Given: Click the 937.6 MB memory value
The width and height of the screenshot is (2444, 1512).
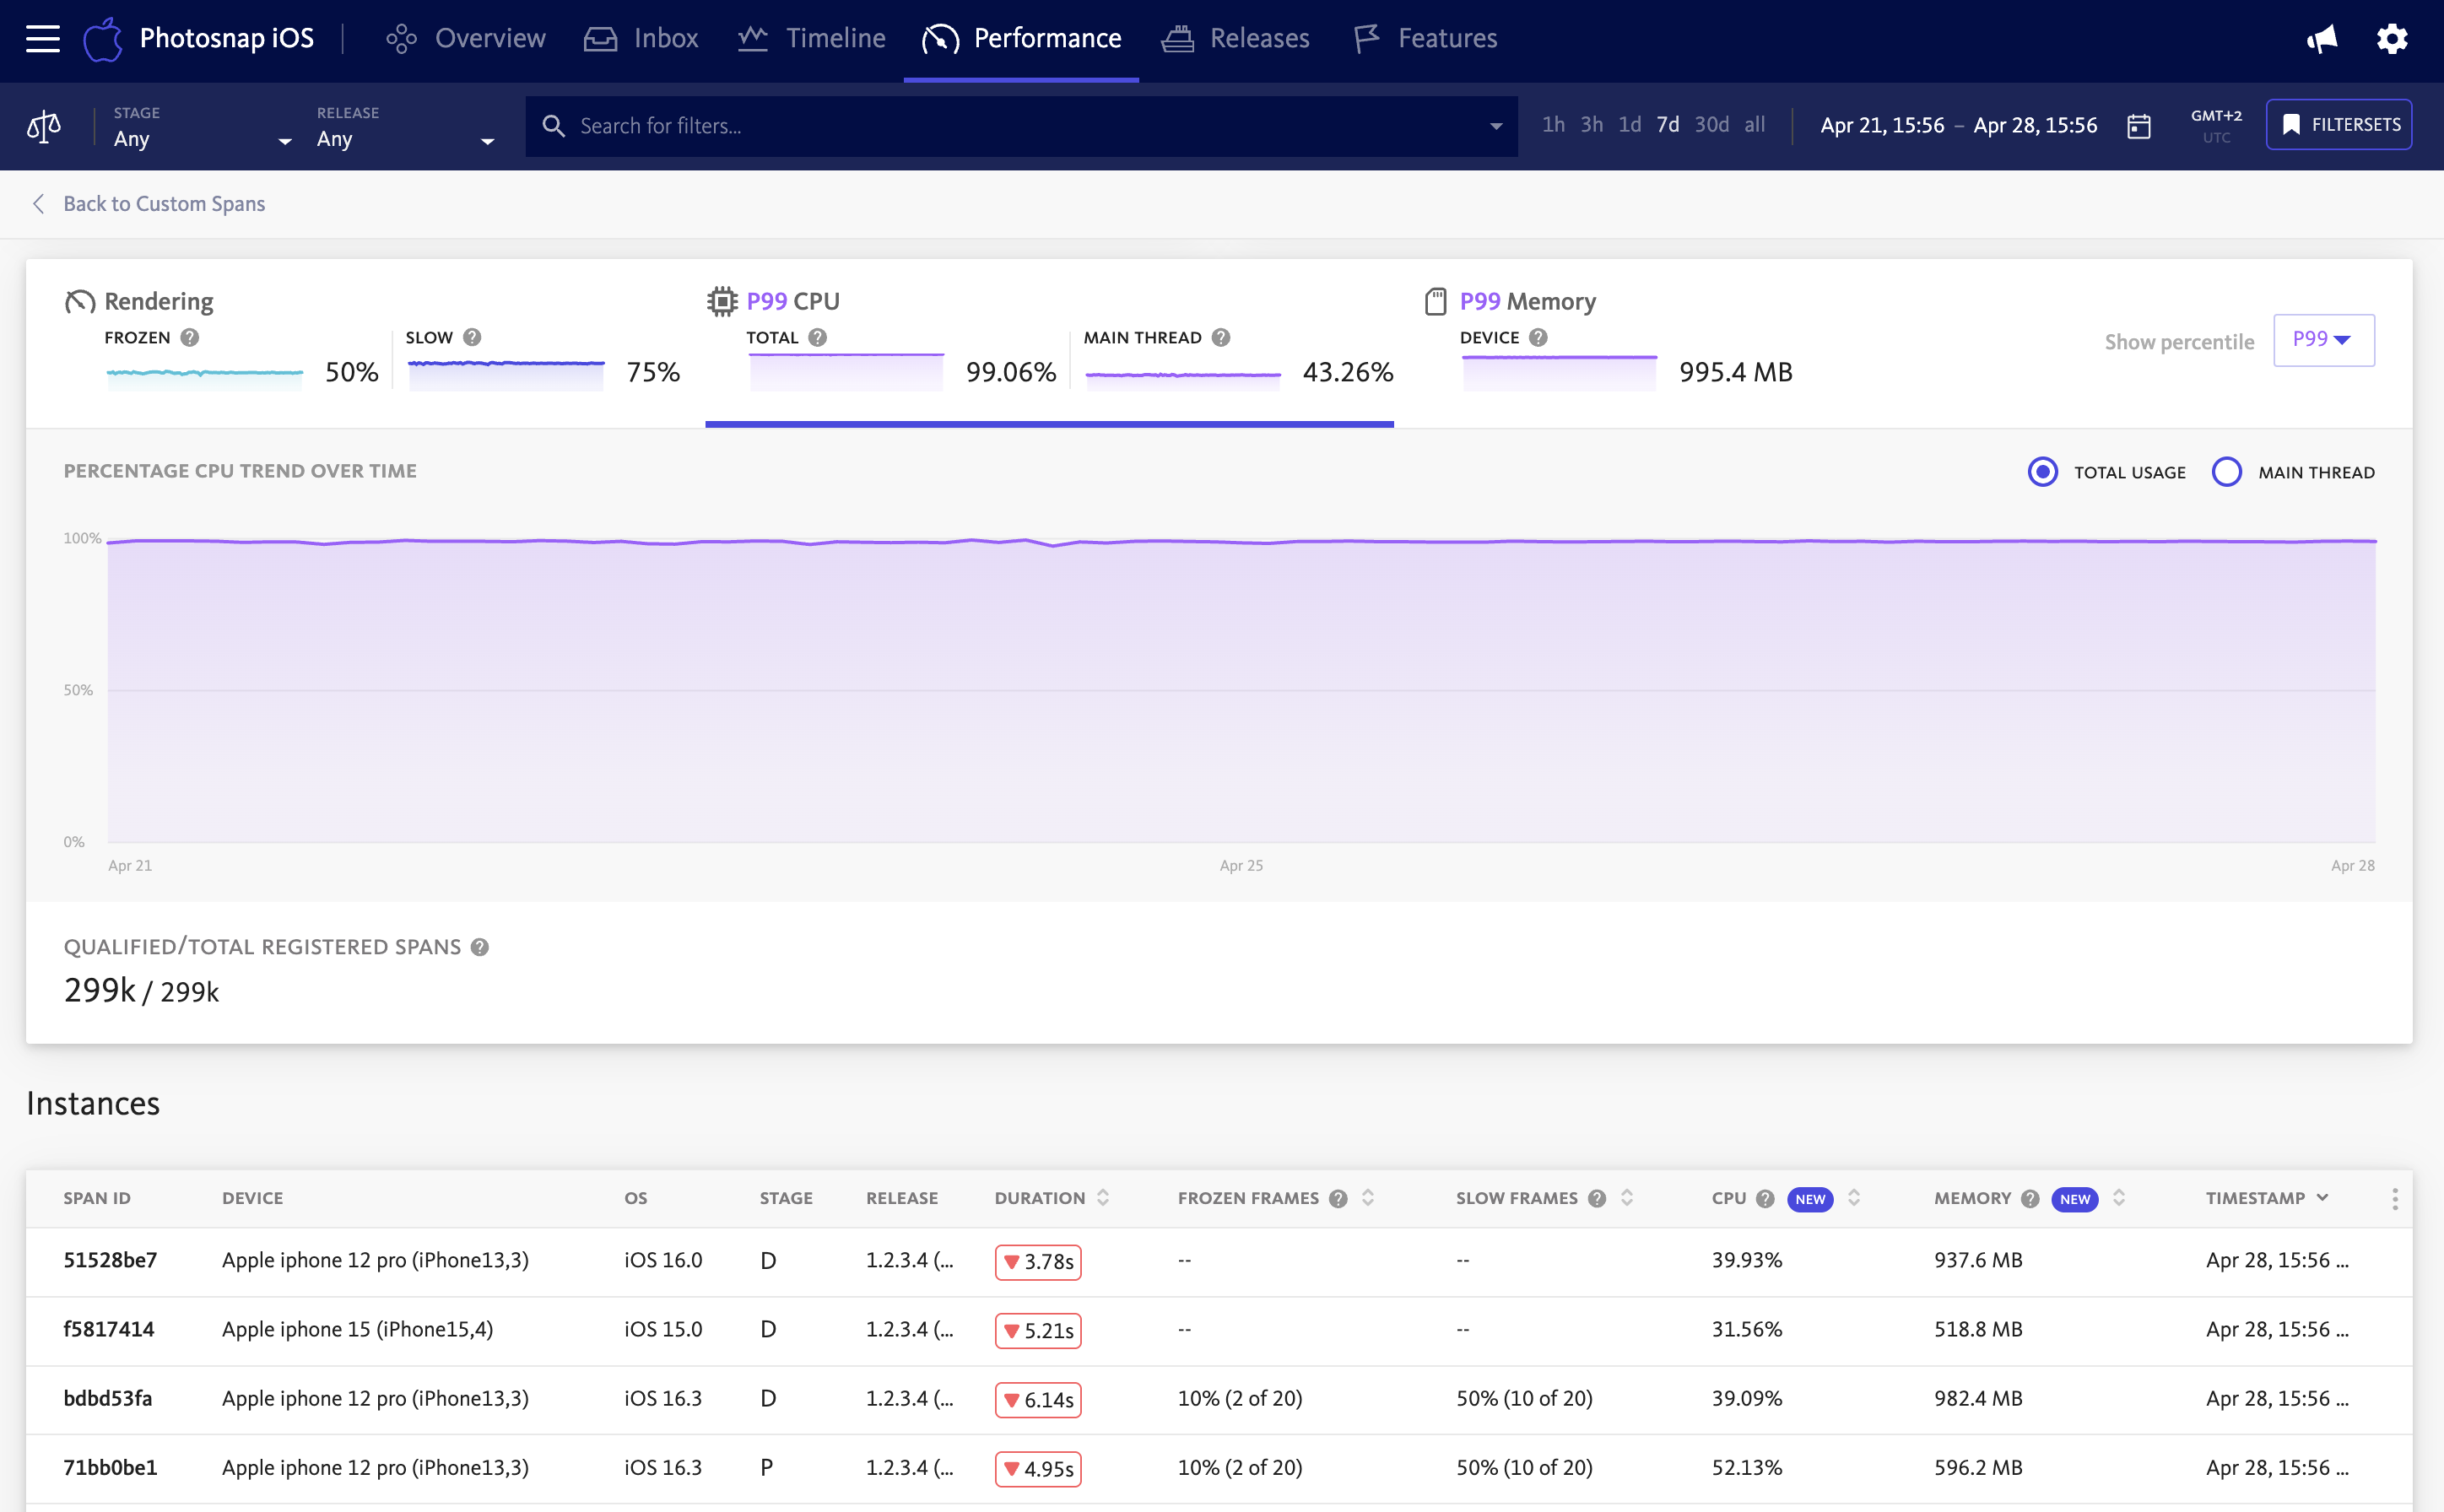Looking at the screenshot, I should pos(1978,1261).
